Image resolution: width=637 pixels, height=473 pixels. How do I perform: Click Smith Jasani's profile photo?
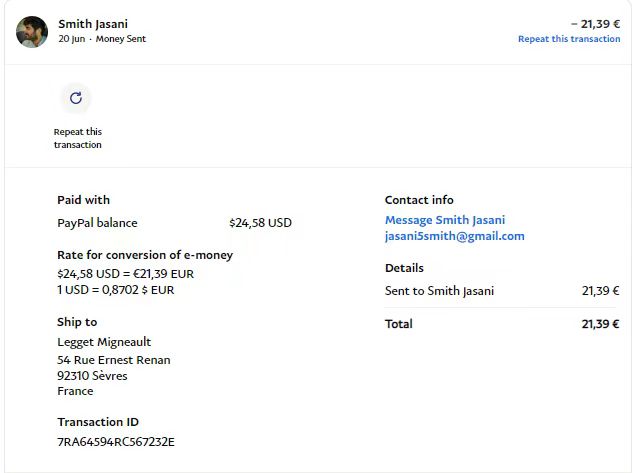[32, 31]
